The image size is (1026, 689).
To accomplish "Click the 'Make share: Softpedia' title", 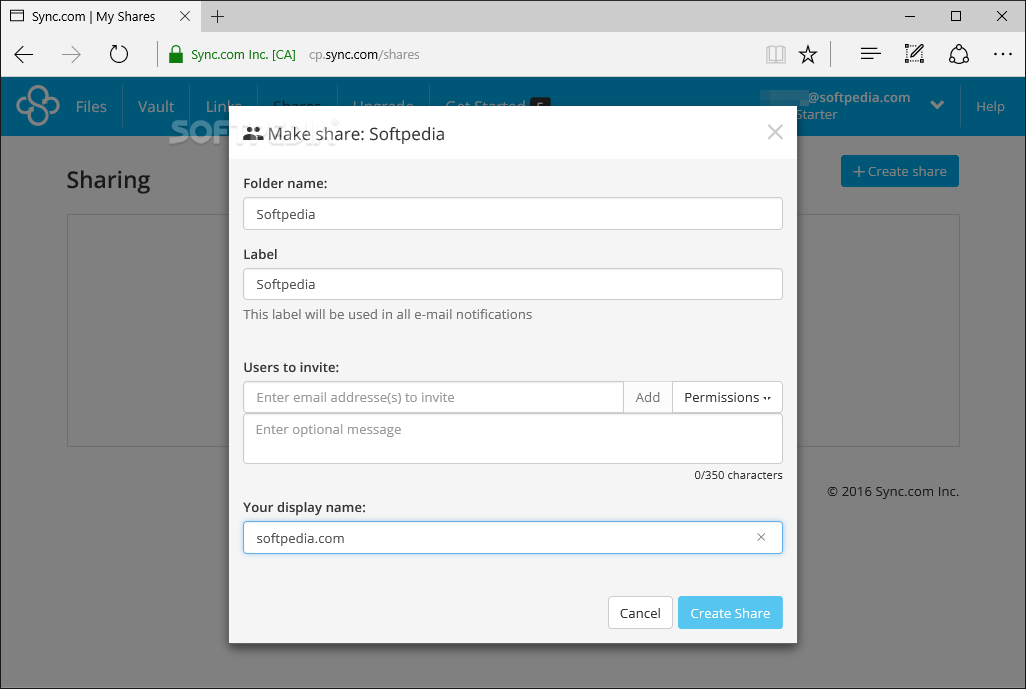I will 356,134.
